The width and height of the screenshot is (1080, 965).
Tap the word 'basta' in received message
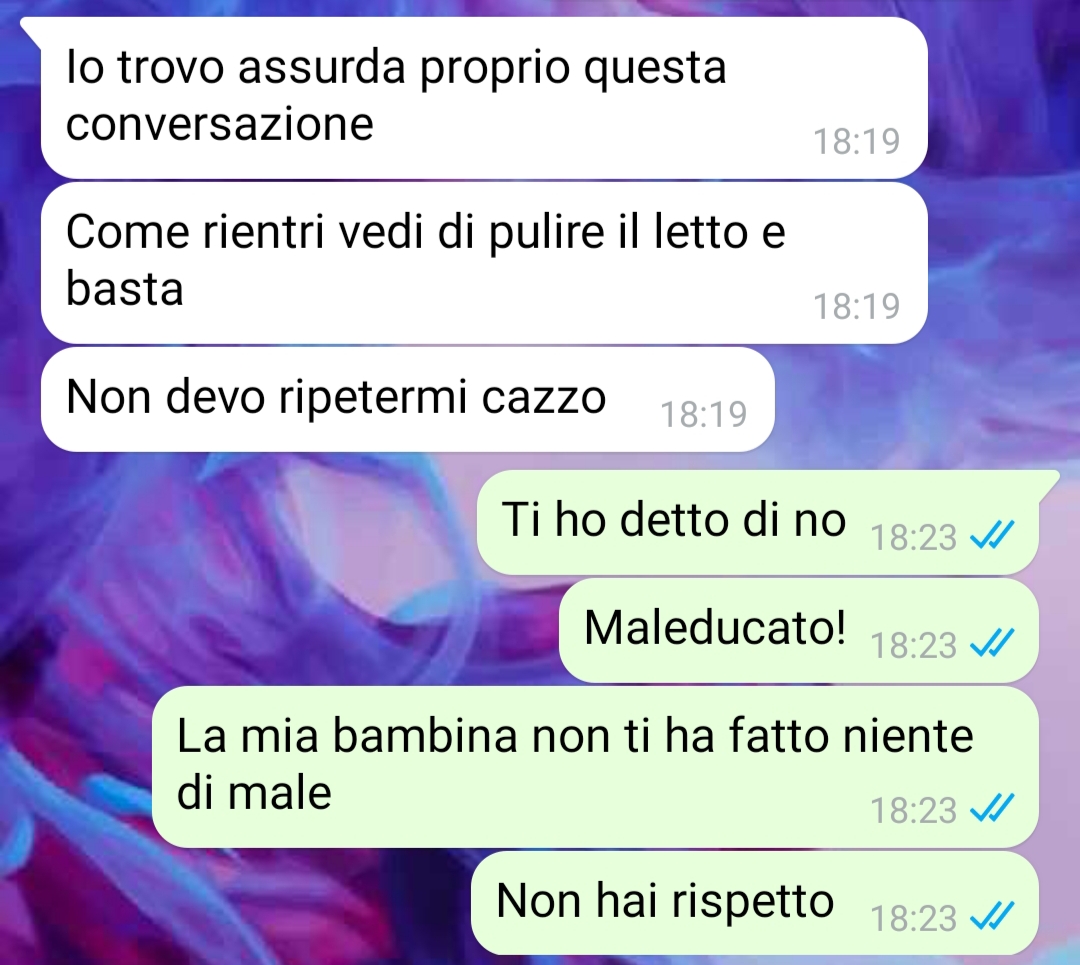125,288
